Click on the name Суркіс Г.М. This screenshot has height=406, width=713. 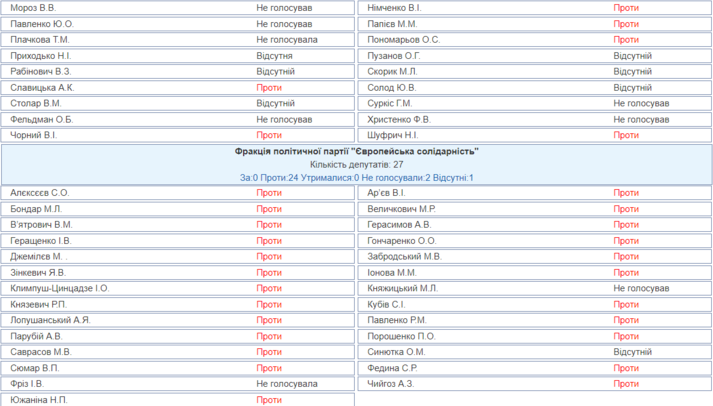tap(390, 103)
